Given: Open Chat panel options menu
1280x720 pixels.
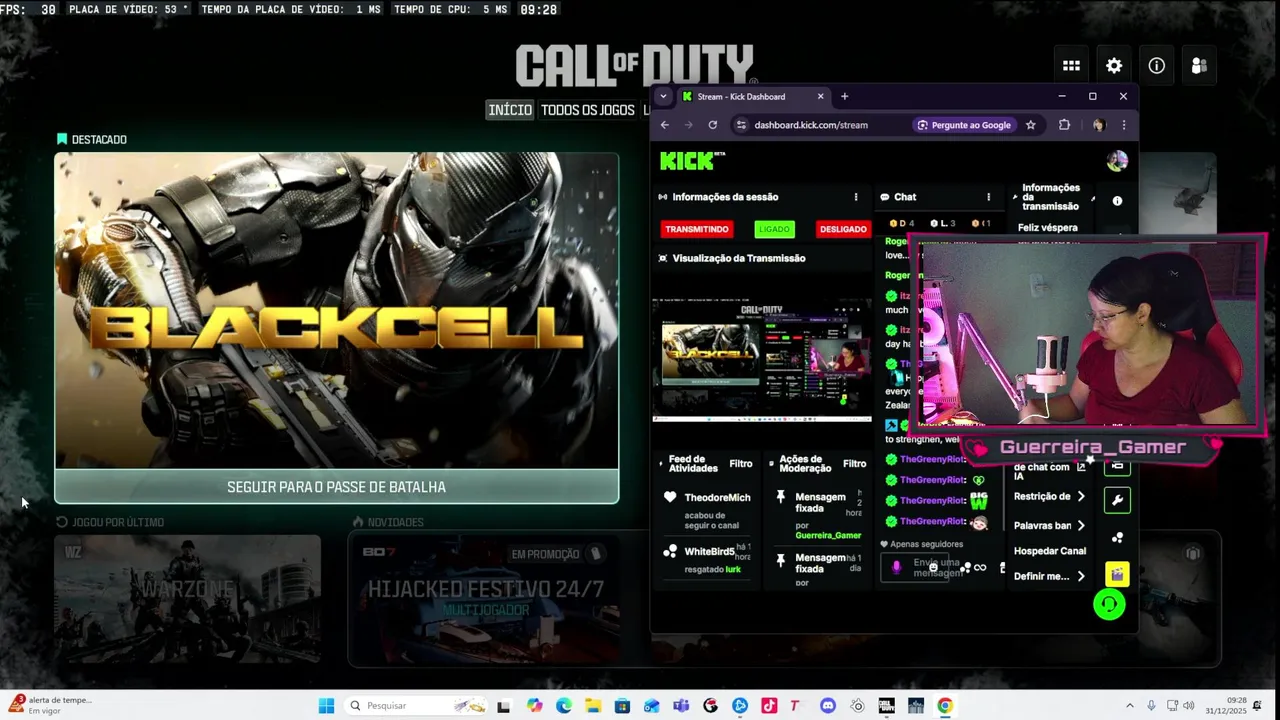Looking at the screenshot, I should click(989, 197).
